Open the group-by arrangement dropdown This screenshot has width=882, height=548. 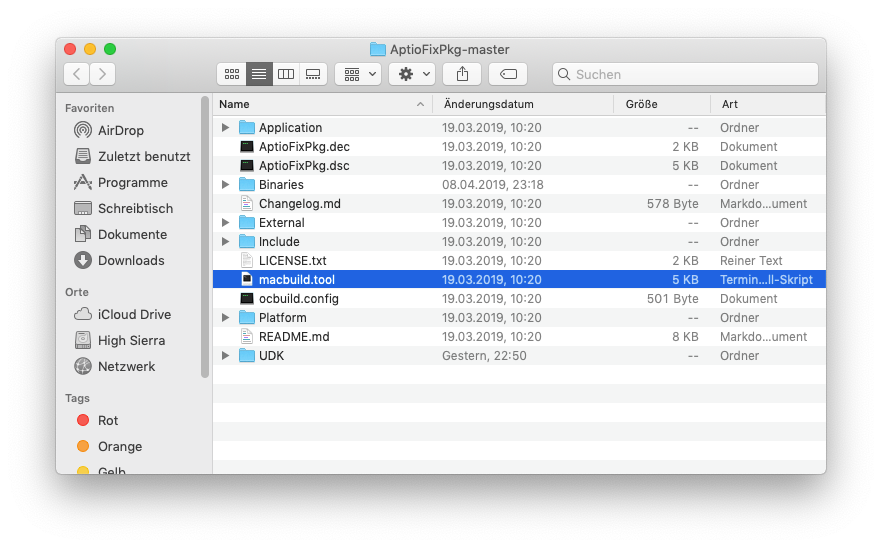click(358, 74)
